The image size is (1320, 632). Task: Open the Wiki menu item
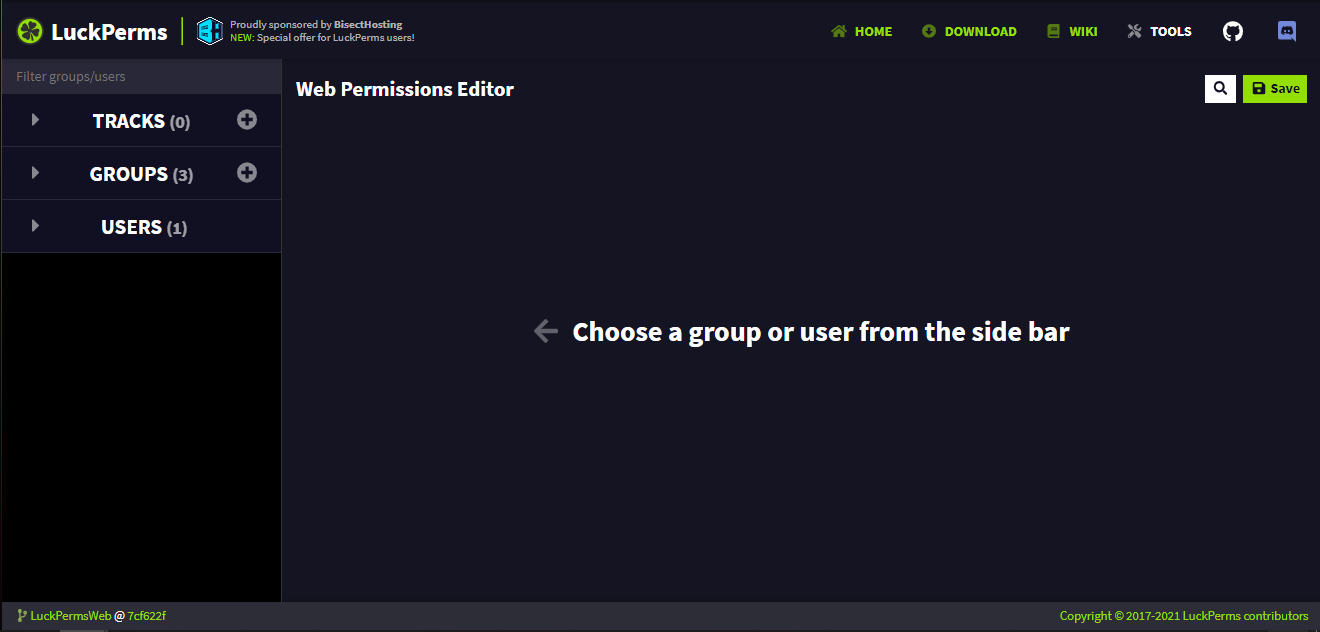[x=1072, y=31]
